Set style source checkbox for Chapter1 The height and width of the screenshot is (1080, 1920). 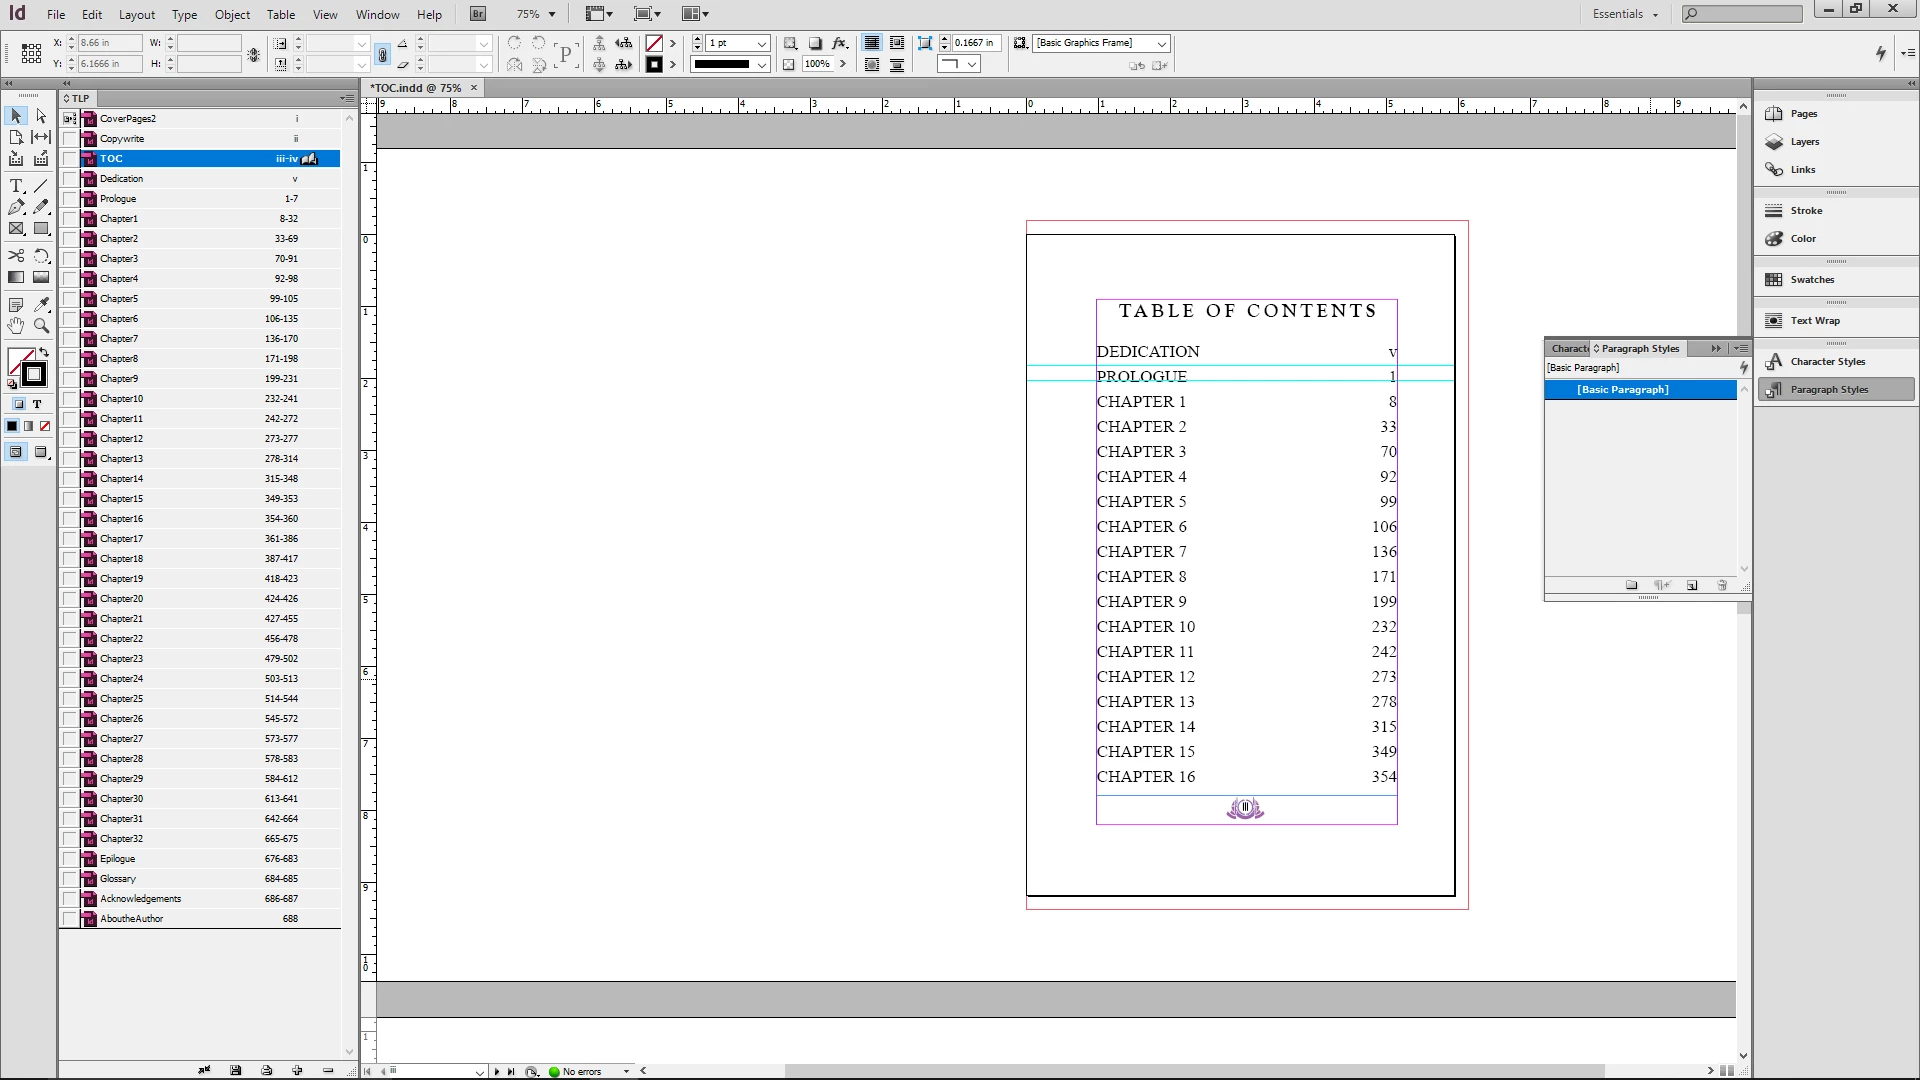coord(69,218)
